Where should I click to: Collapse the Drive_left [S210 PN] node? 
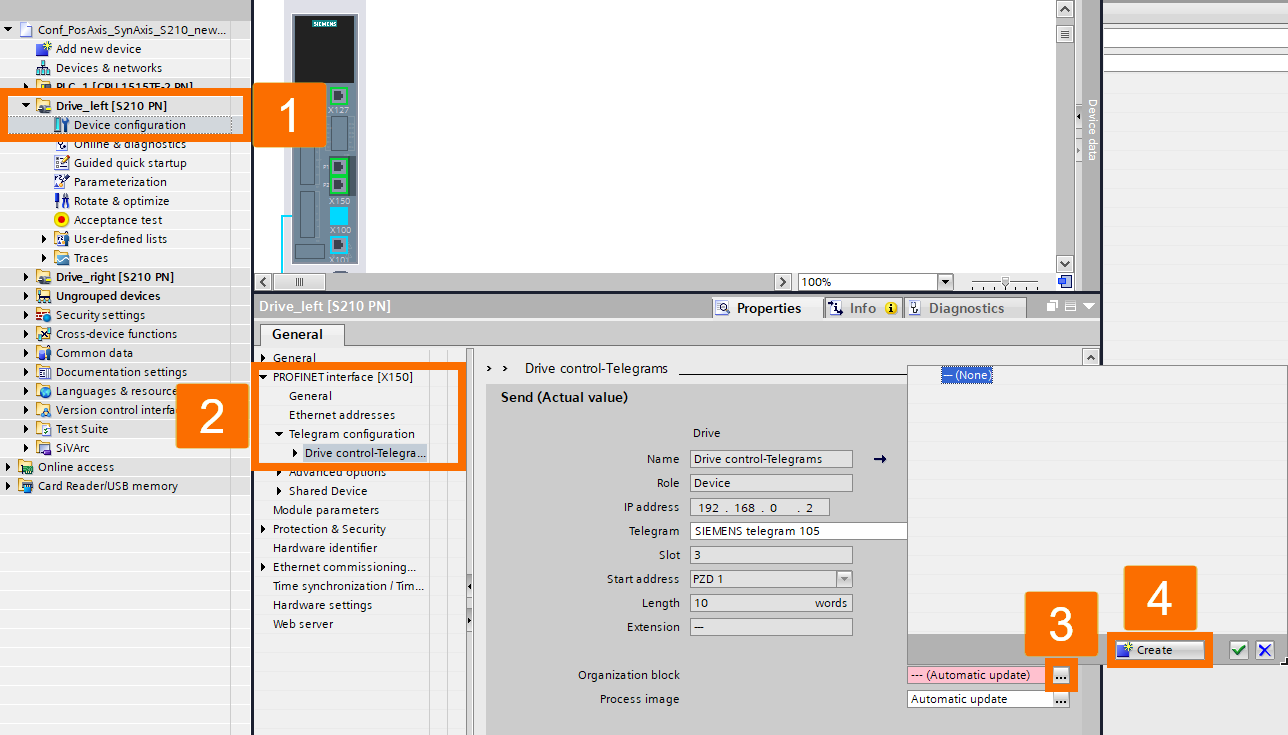(x=26, y=105)
